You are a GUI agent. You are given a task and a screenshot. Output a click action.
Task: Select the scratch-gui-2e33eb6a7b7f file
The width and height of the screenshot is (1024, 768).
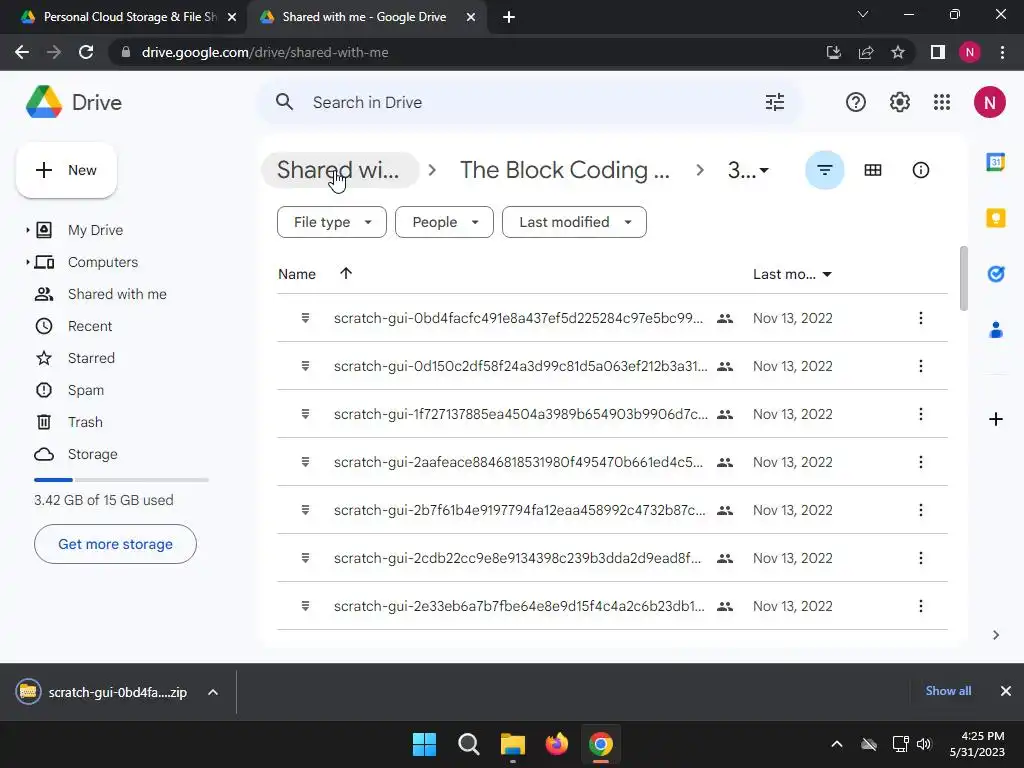coord(612,606)
